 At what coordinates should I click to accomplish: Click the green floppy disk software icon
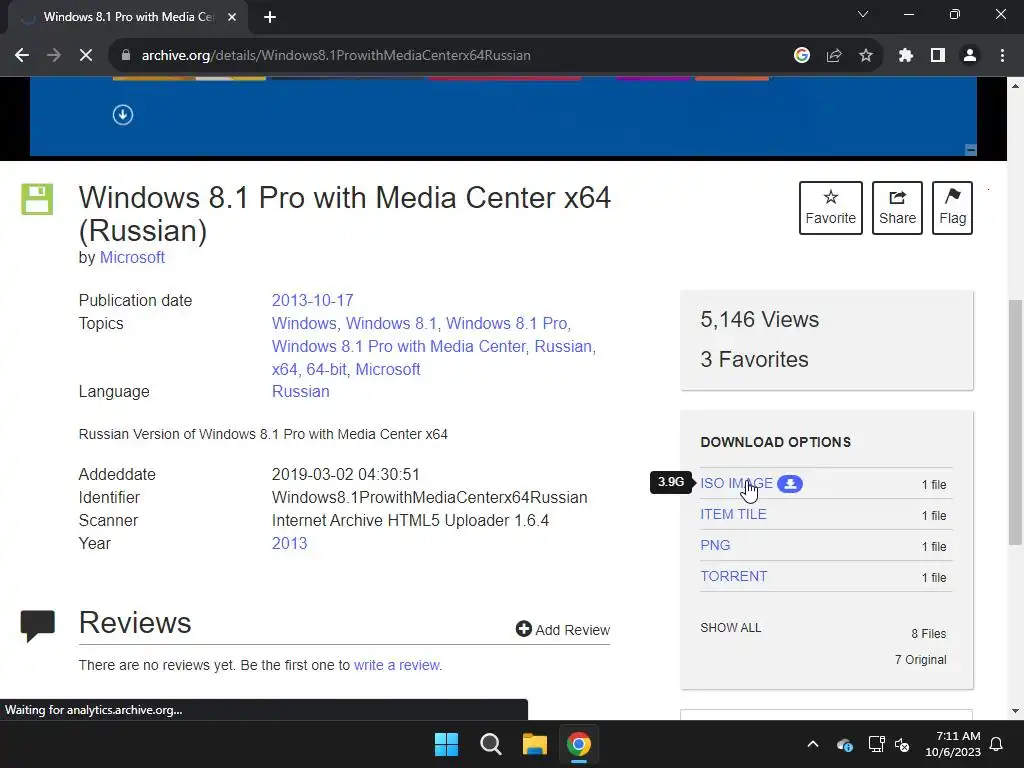click(x=37, y=199)
